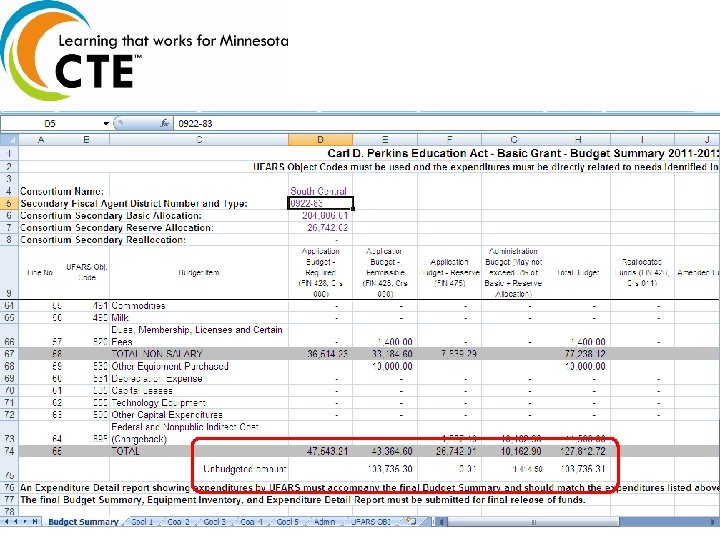The height and width of the screenshot is (540, 720).
Task: Go to the previous sheet tab arrow
Action: [15, 522]
